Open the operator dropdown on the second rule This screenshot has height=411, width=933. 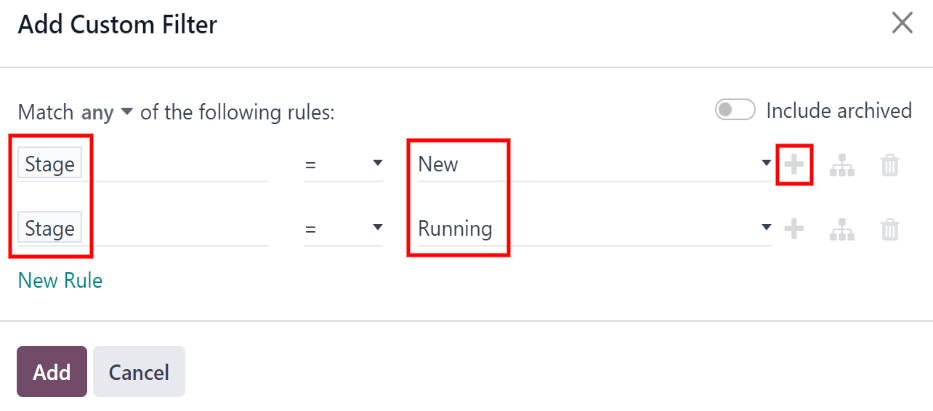click(x=343, y=229)
